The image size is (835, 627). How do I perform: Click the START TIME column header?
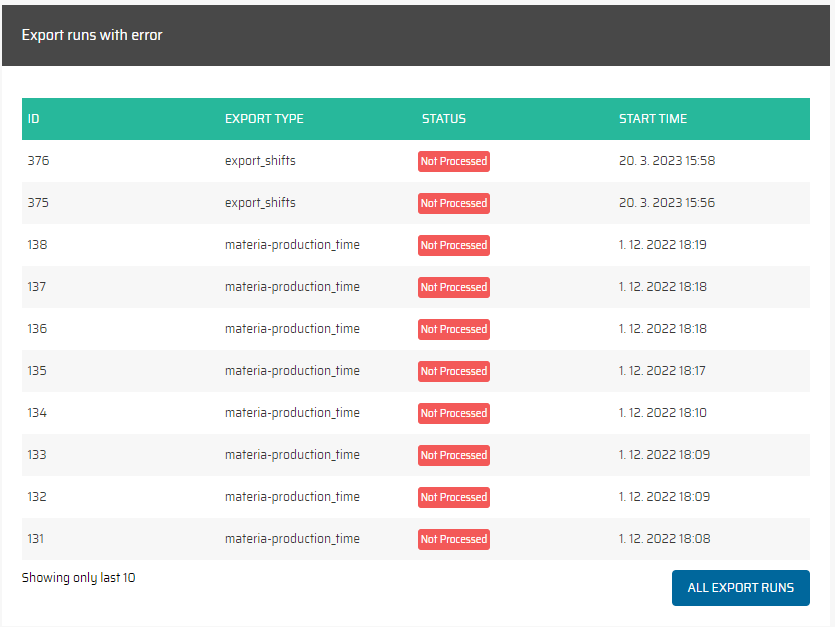tap(652, 119)
